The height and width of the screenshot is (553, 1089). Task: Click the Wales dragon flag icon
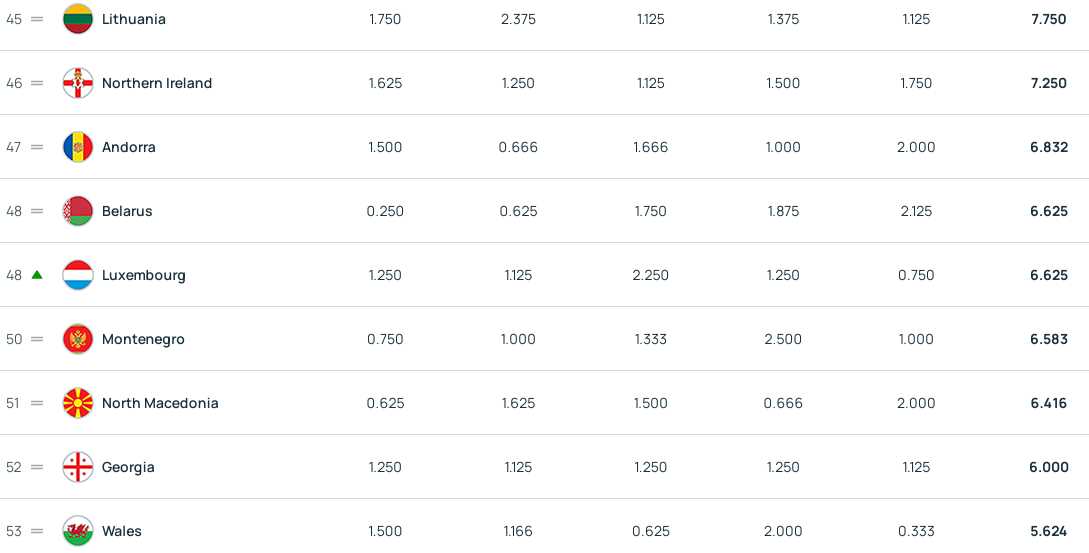click(78, 531)
